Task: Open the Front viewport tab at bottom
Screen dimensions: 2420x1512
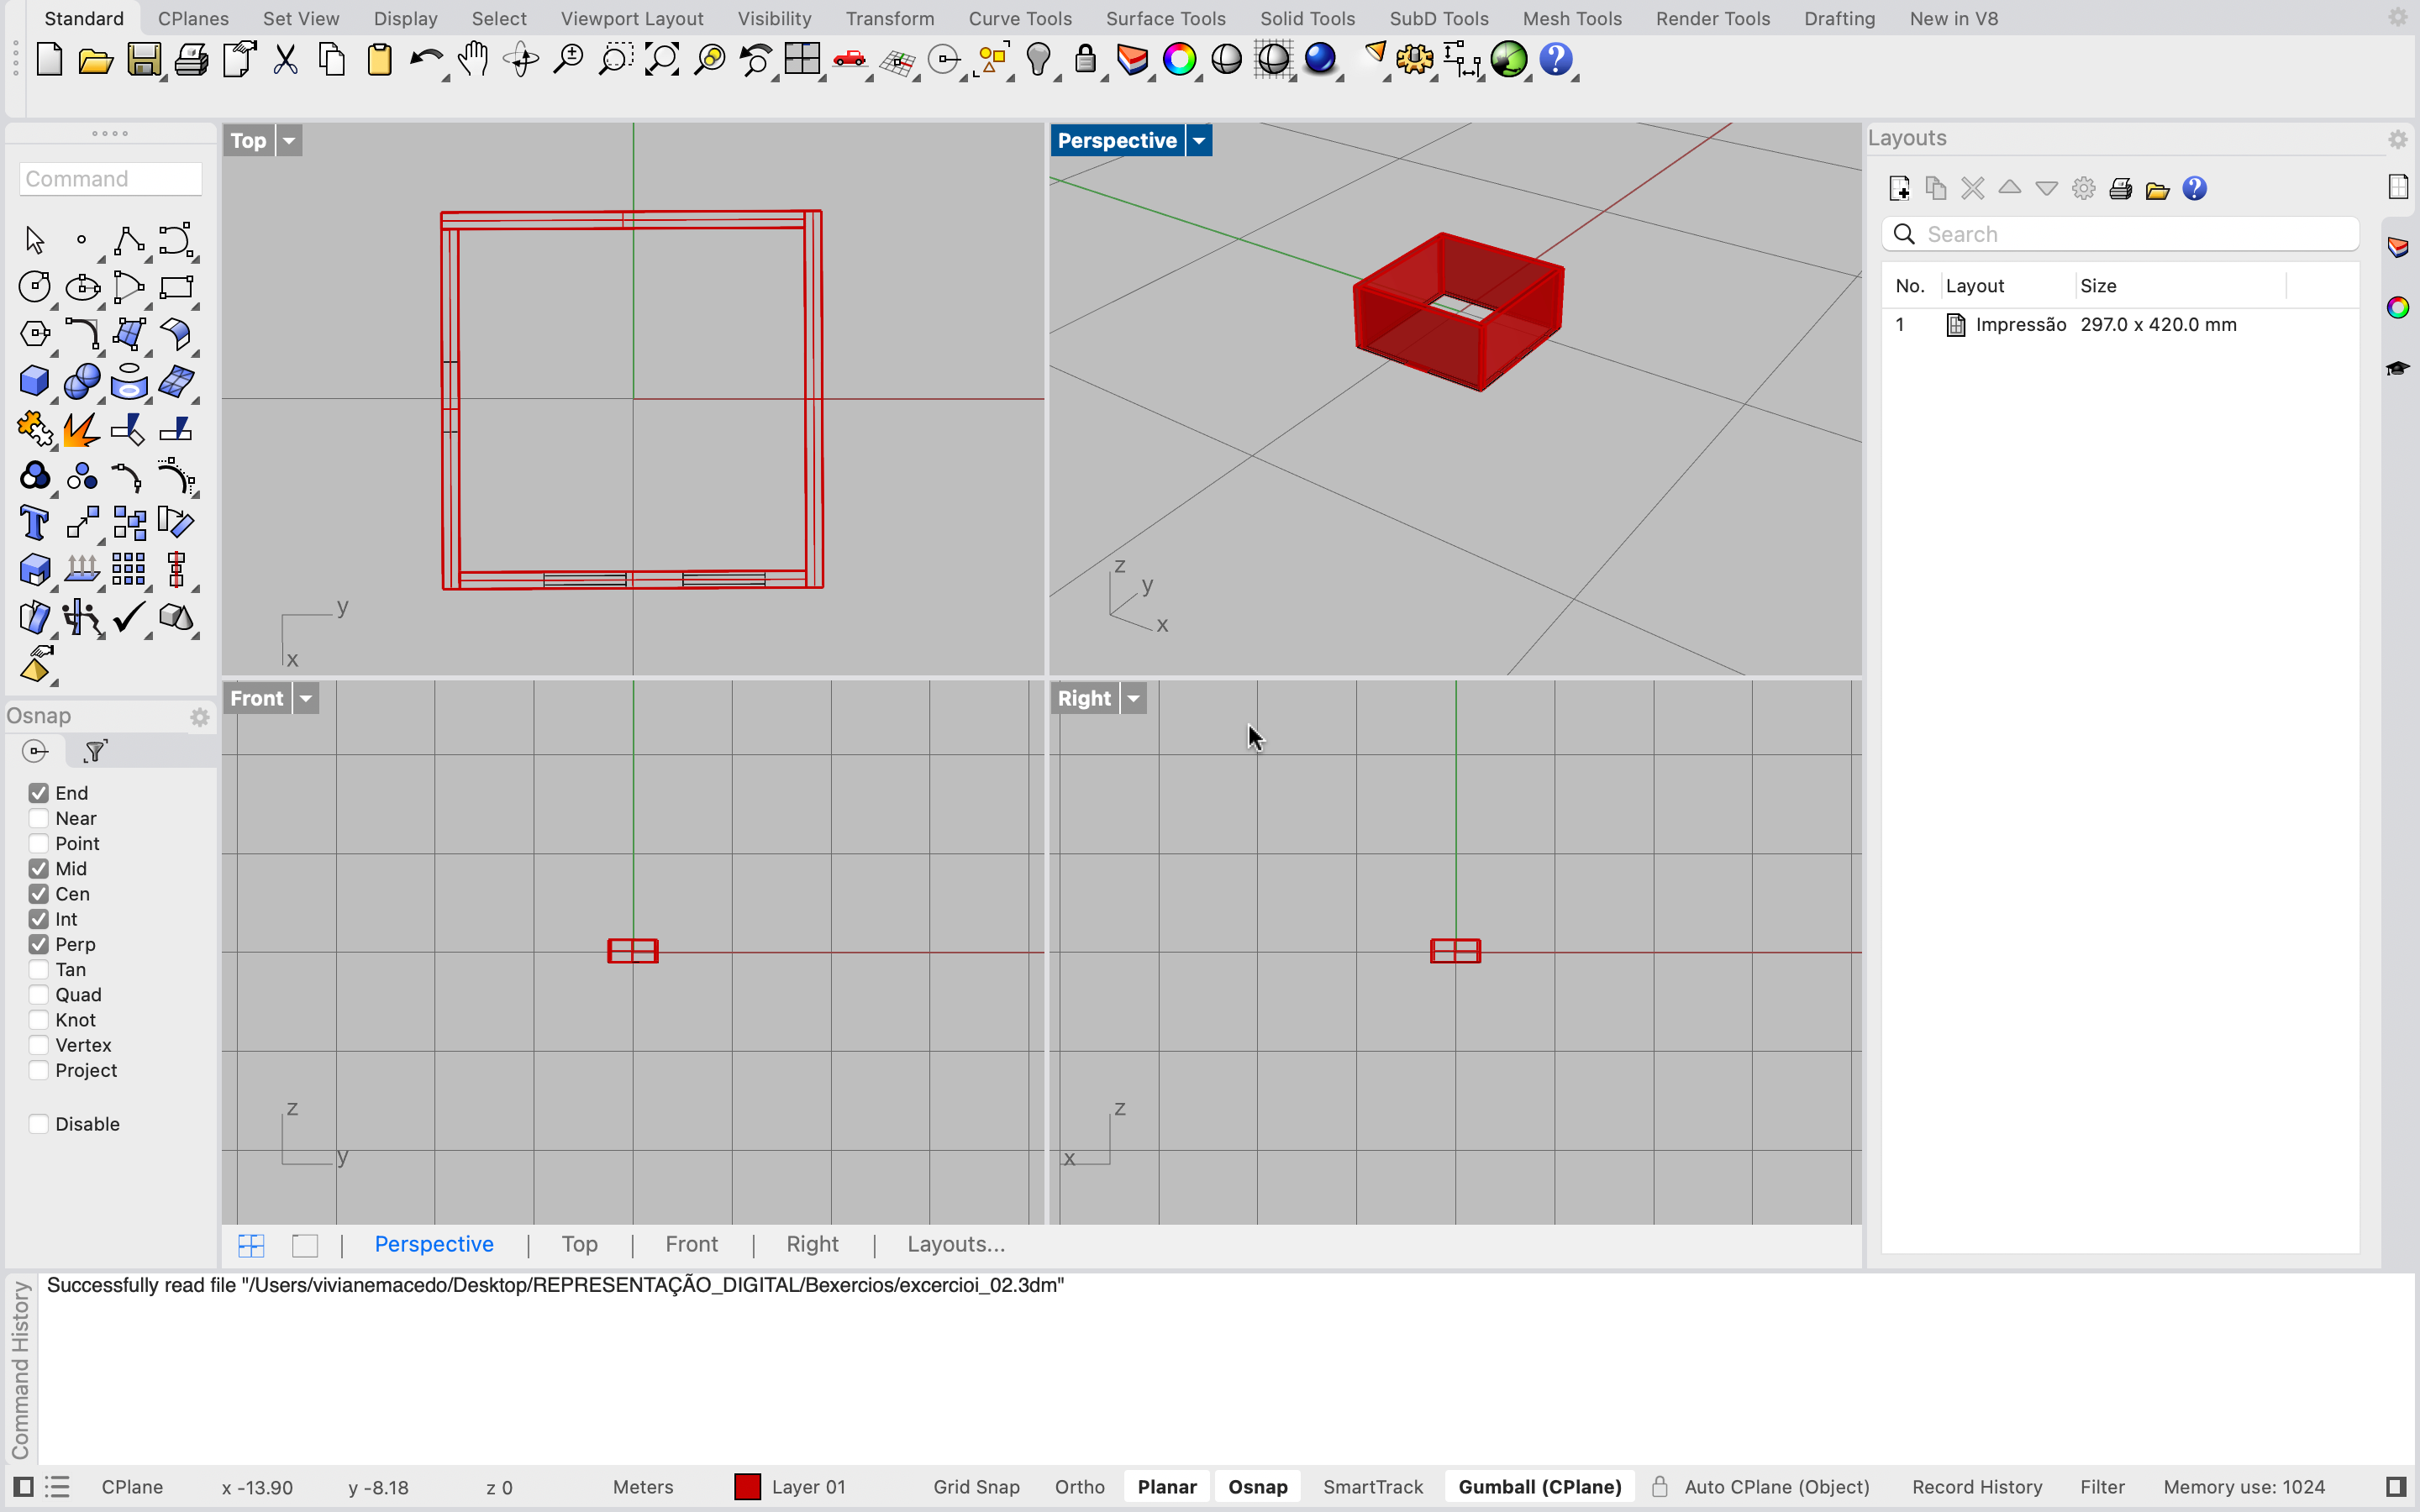Action: coord(691,1244)
